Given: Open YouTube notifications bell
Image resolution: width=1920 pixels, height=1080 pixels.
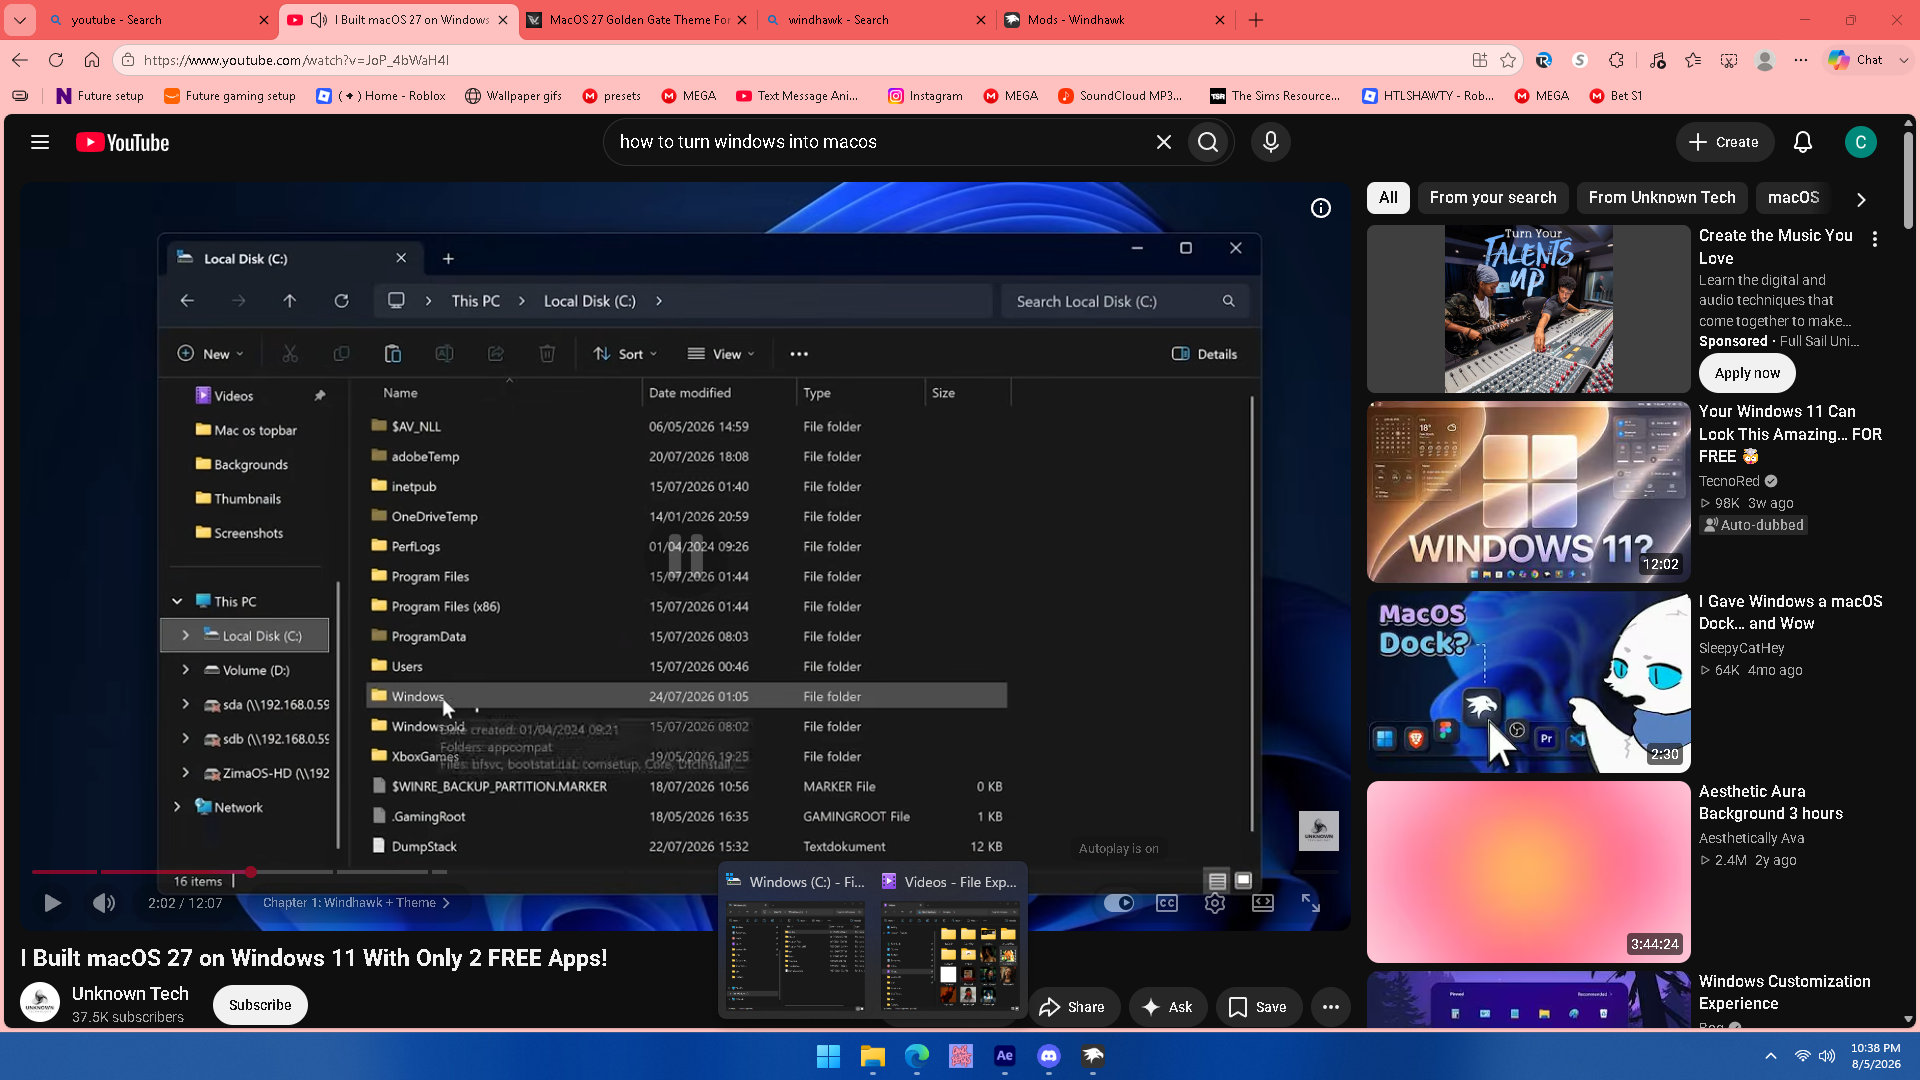Looking at the screenshot, I should [x=1802, y=142].
